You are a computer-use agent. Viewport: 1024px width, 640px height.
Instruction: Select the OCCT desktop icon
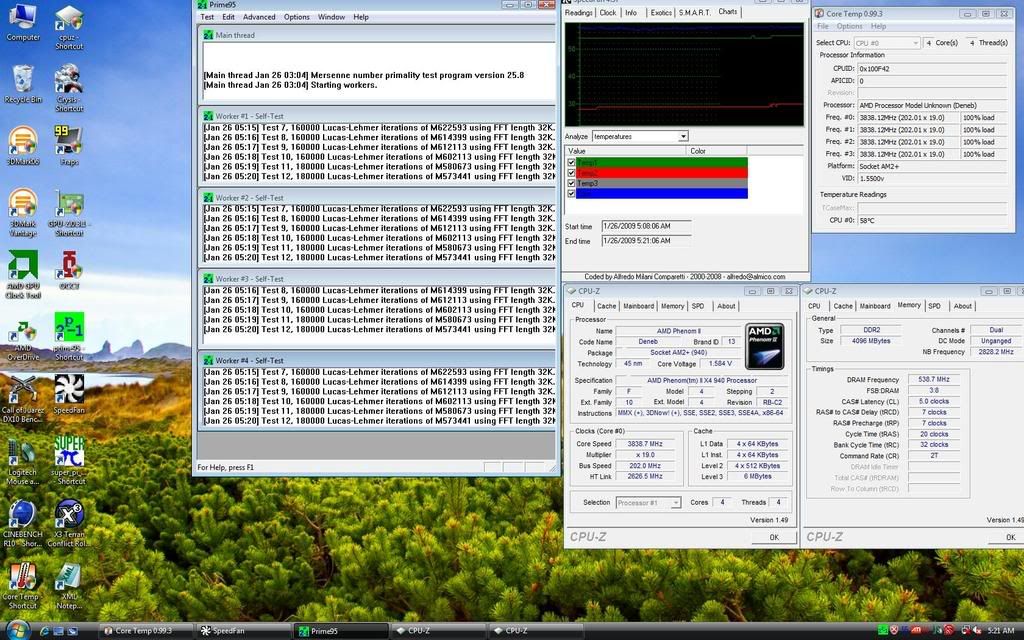69,270
